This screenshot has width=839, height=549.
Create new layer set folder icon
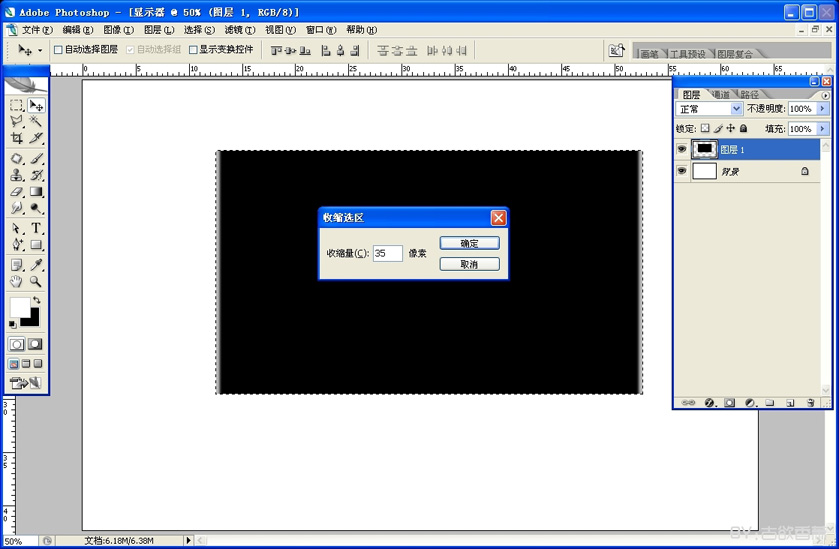[770, 402]
